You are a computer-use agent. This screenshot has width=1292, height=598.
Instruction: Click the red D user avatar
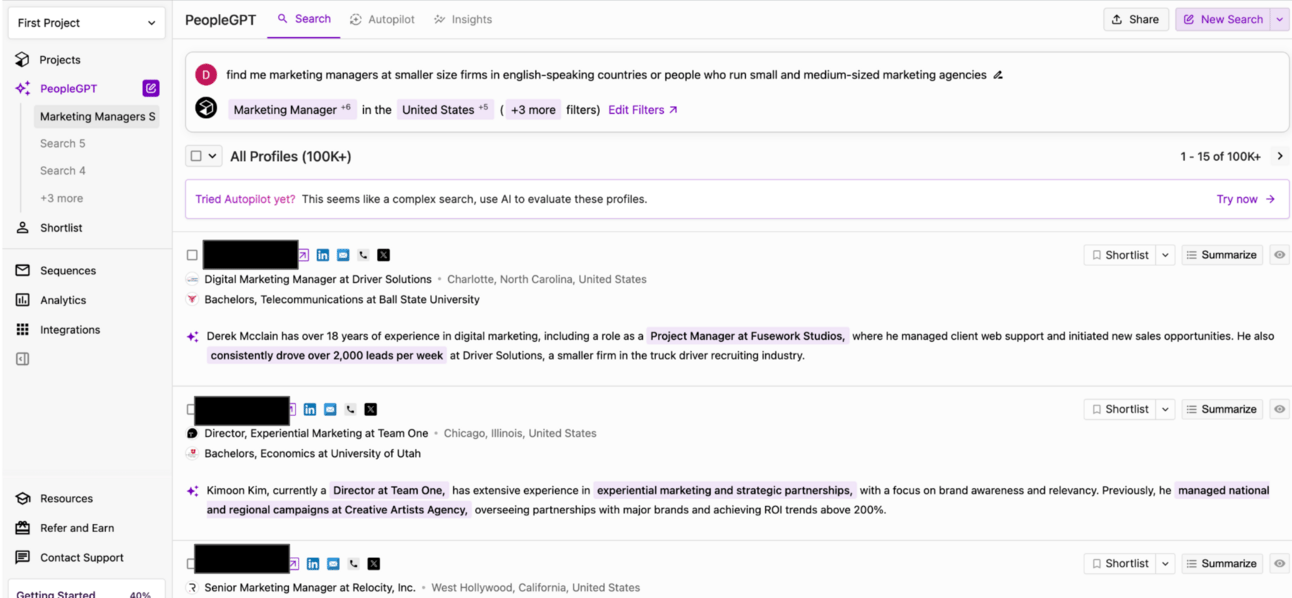pyautogui.click(x=205, y=74)
